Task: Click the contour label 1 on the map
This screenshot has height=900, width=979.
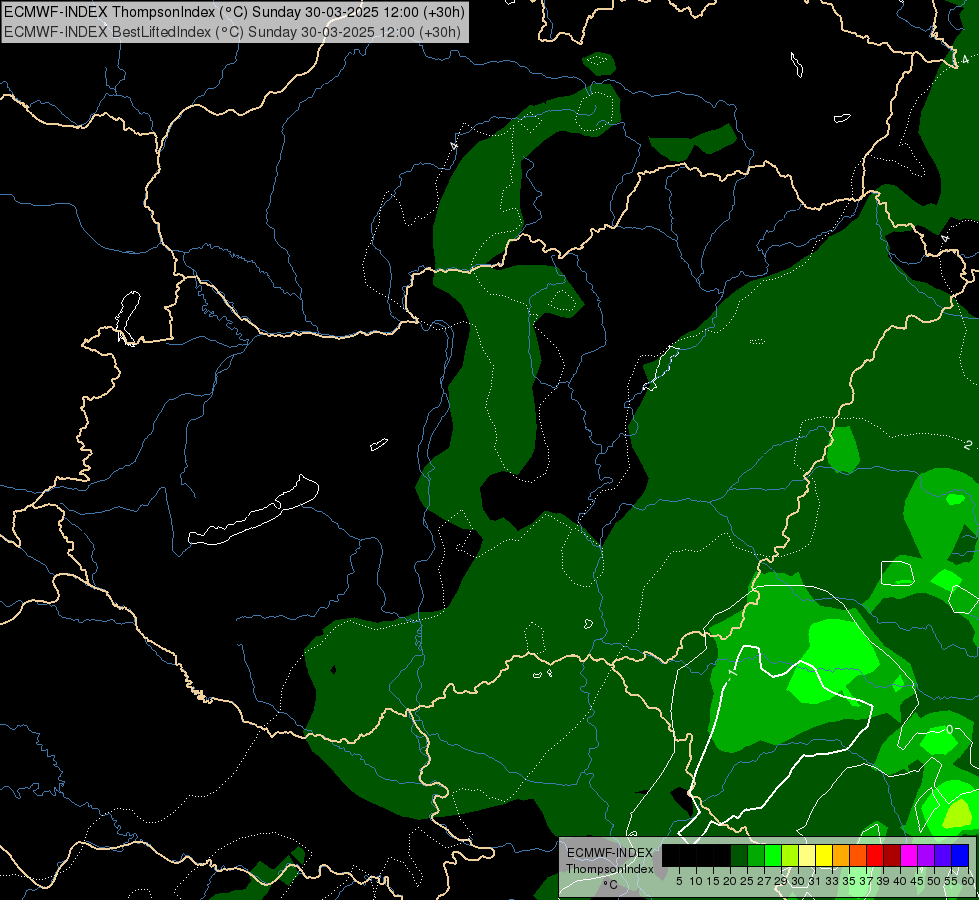Action: (732, 673)
